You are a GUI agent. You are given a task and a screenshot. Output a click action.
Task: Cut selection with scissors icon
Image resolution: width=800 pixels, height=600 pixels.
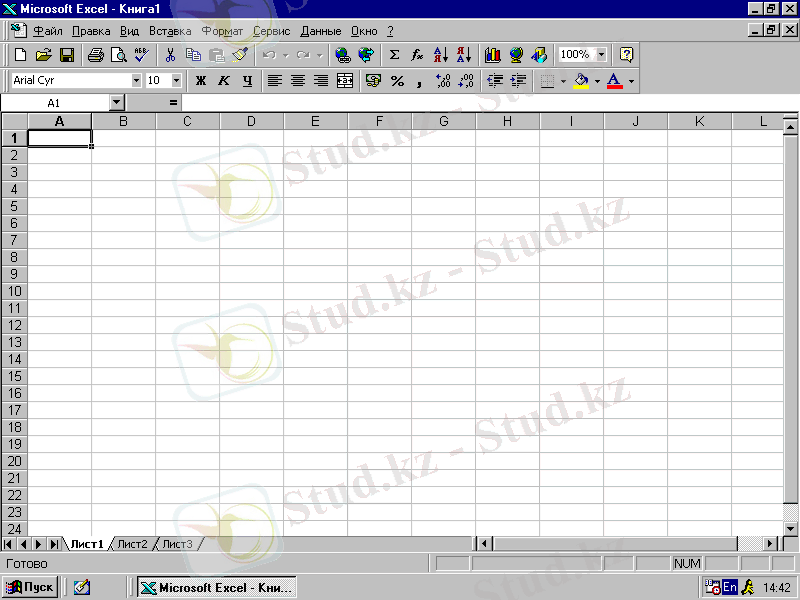[170, 55]
